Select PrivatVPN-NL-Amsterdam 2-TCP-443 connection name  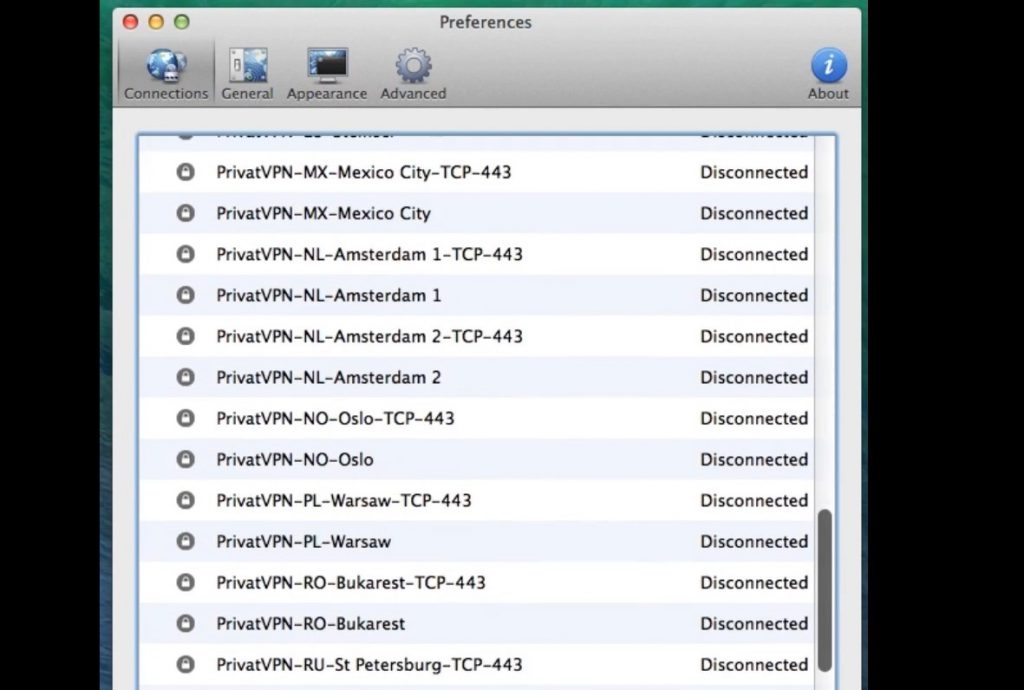(370, 336)
